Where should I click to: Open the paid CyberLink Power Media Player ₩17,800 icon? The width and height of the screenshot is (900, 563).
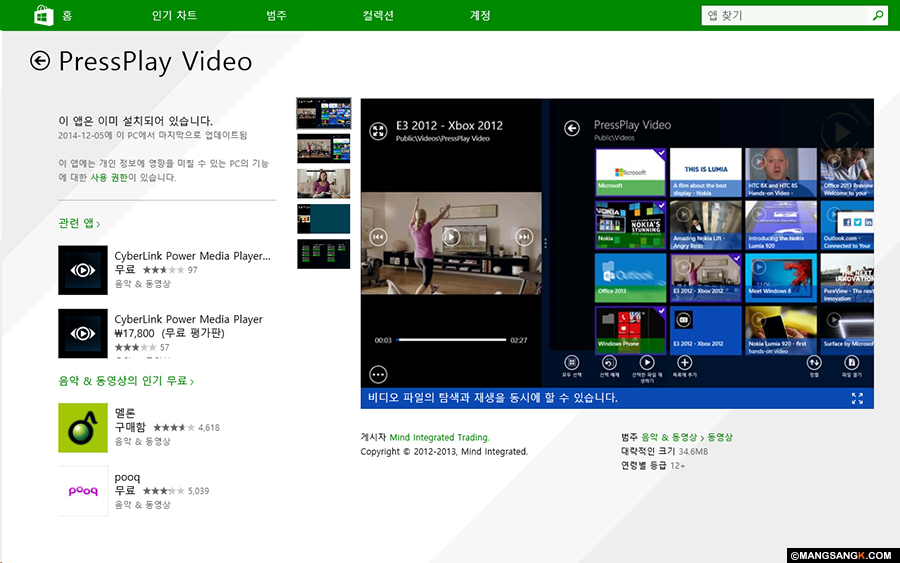[x=83, y=333]
